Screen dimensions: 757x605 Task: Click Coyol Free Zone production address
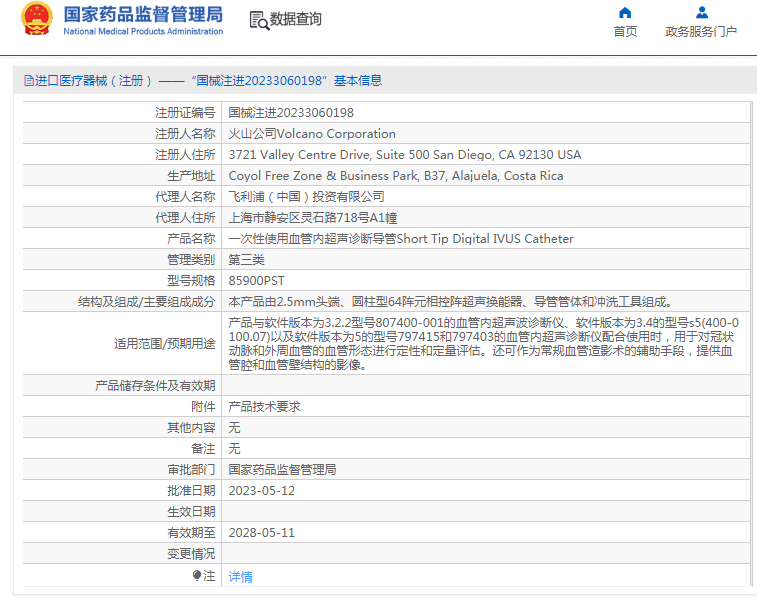[x=396, y=176]
